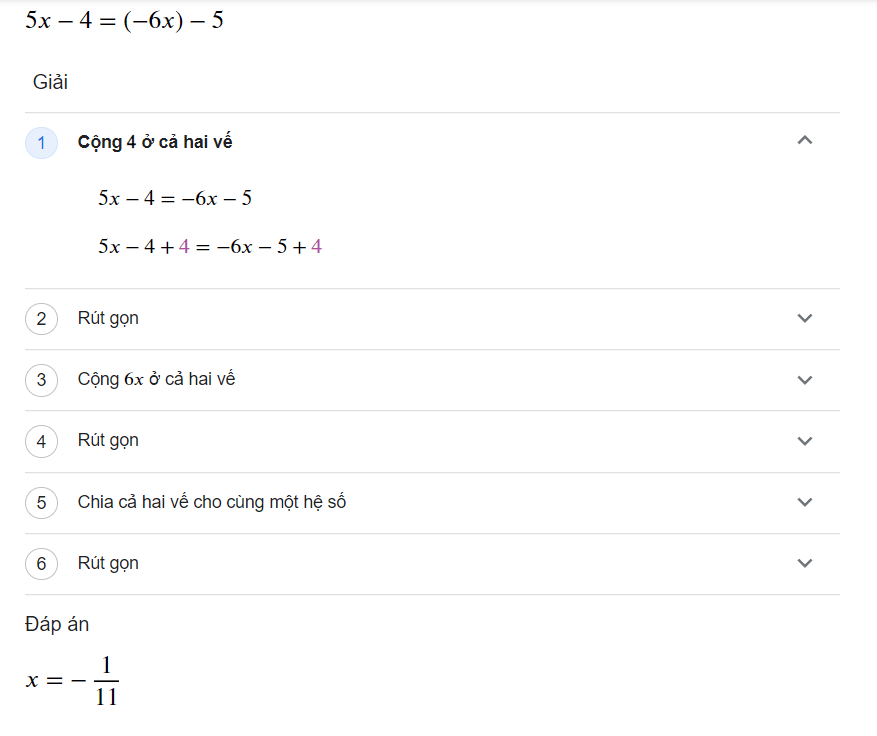
Task: Open the "Cộng 6x ở cả hai vế" step
Action: click(156, 379)
